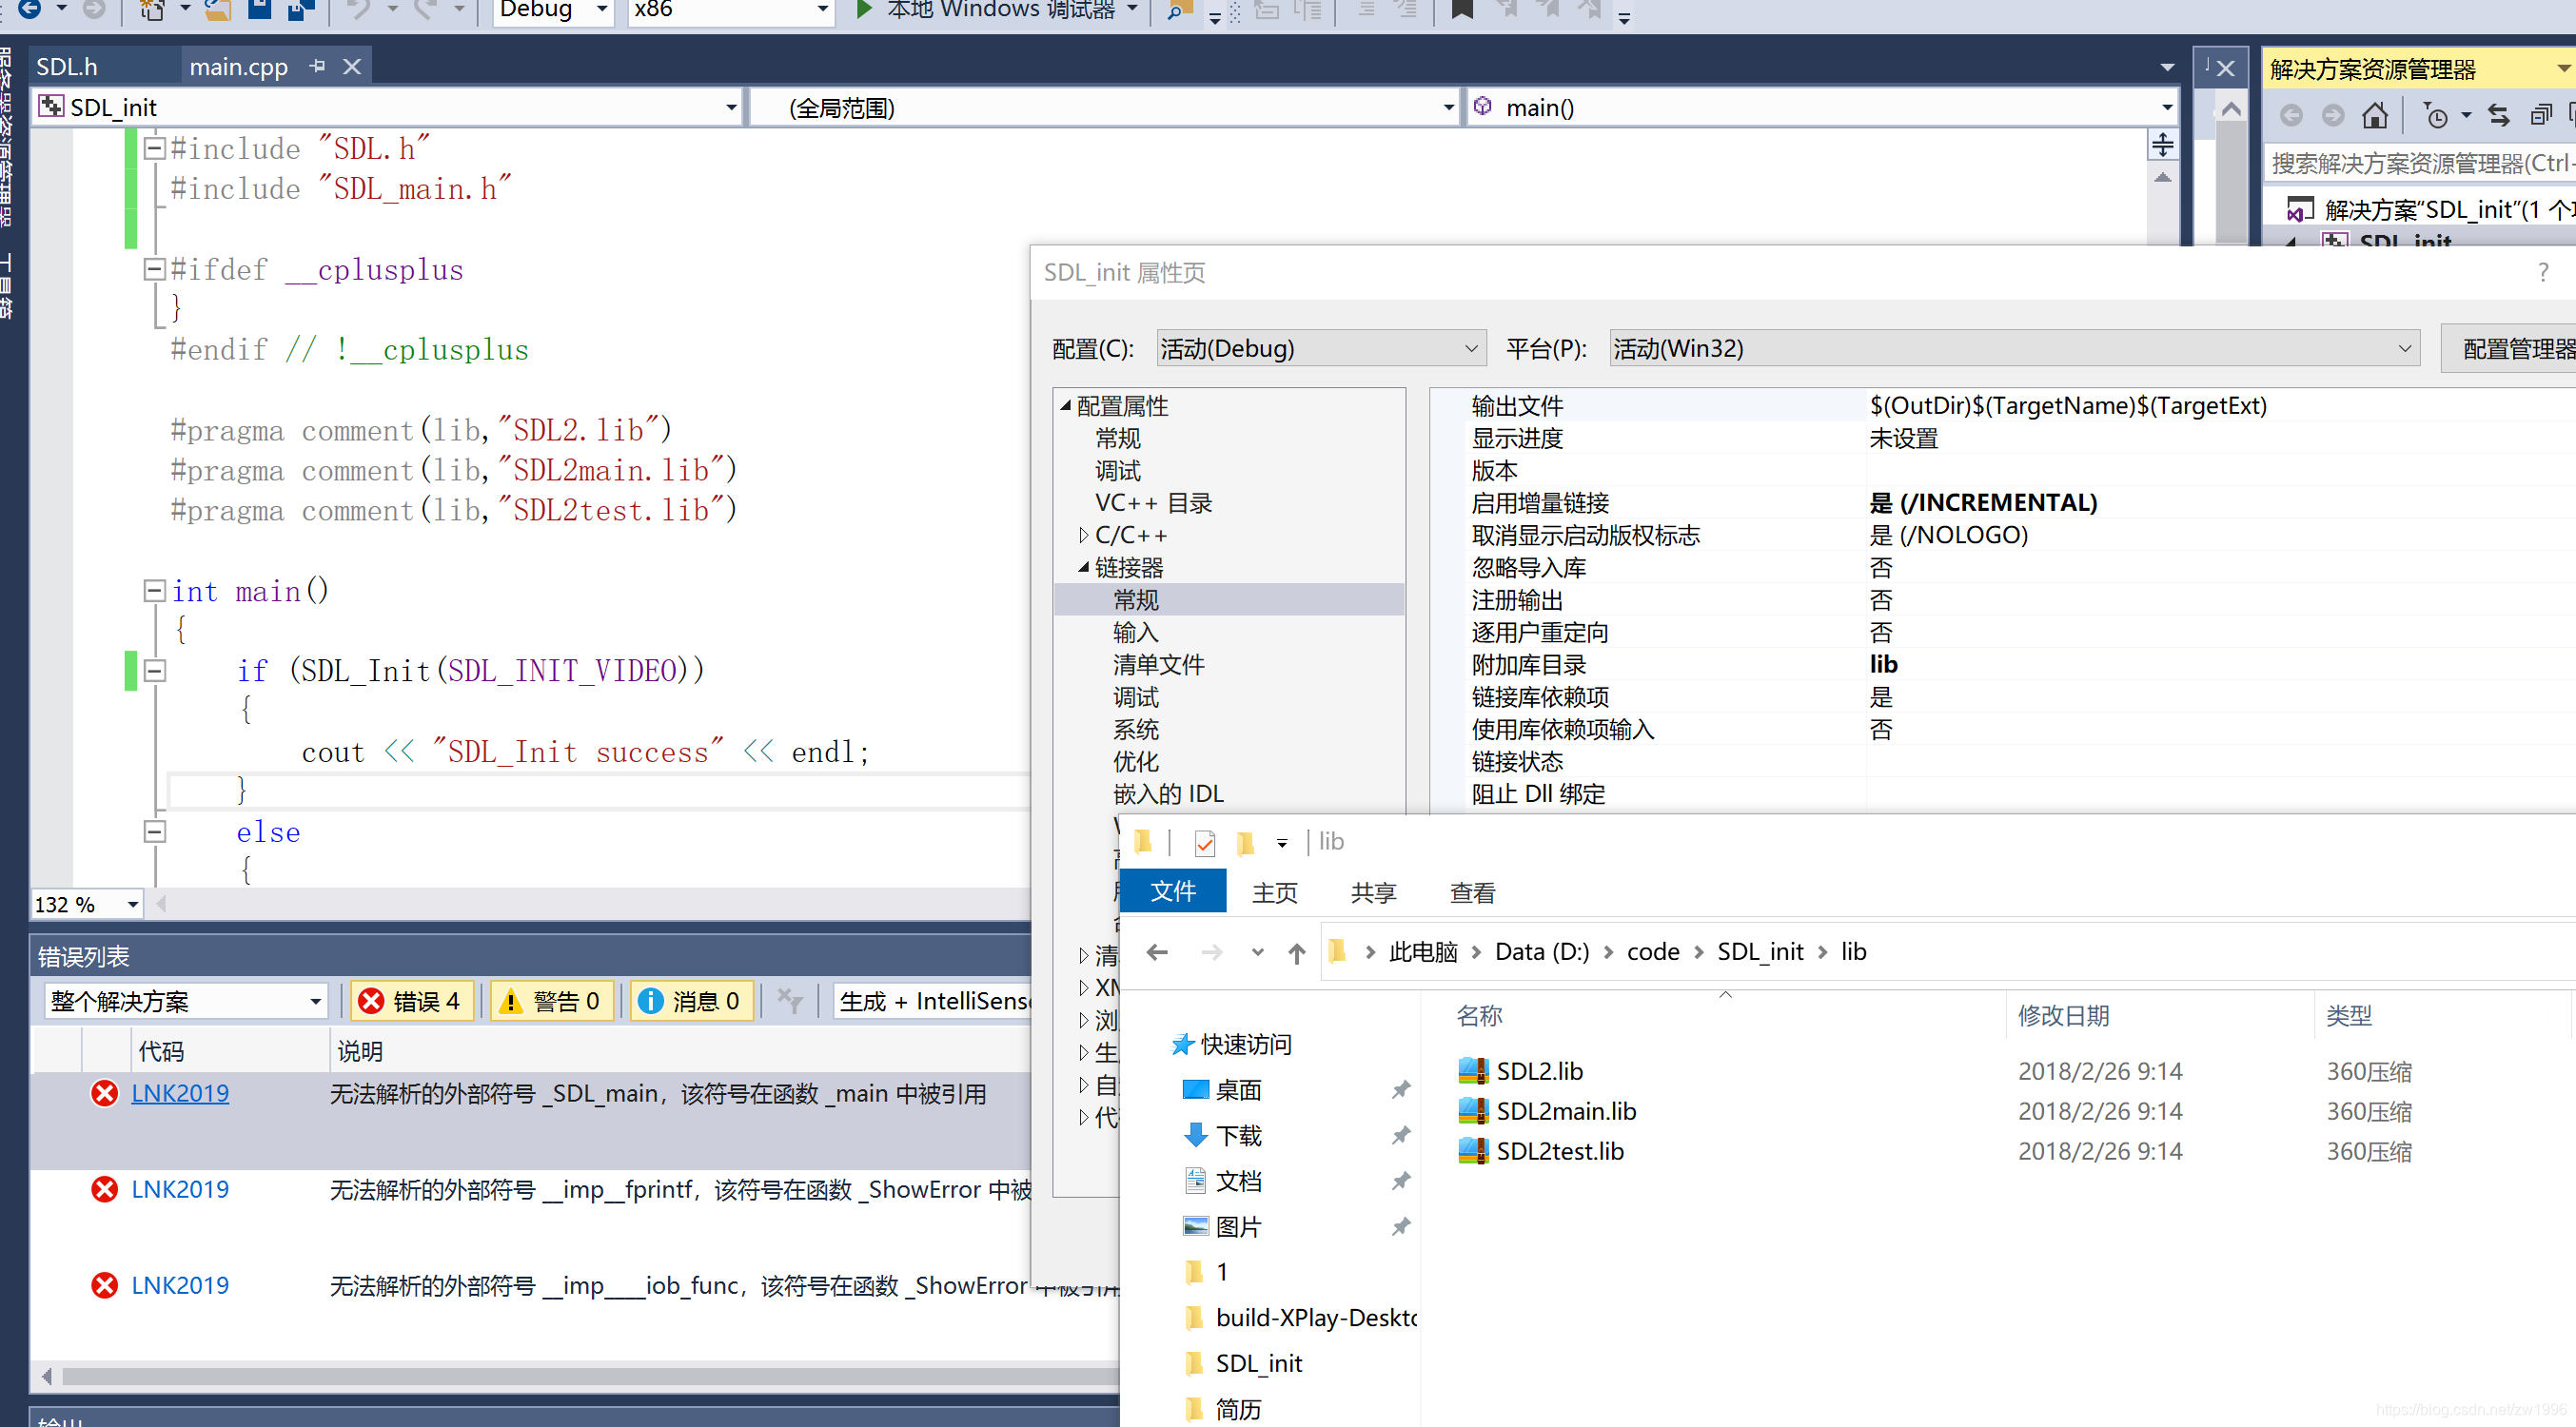Start the local Windows debugger with green play
This screenshot has height=1427, width=2576.
pos(865,10)
